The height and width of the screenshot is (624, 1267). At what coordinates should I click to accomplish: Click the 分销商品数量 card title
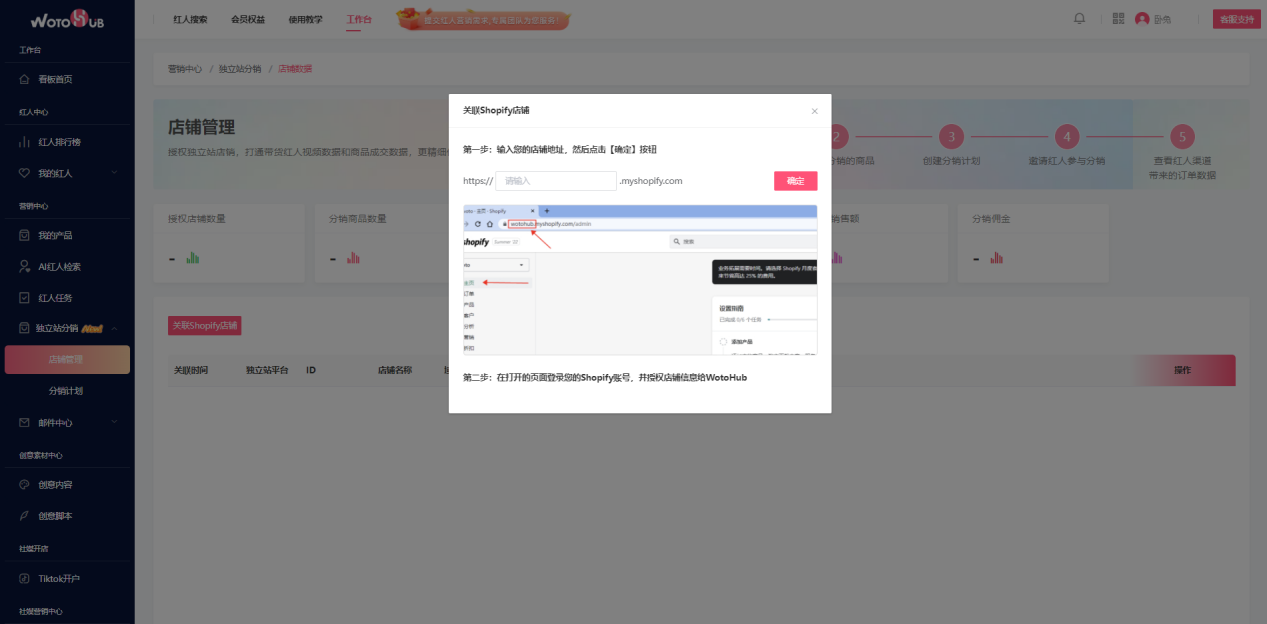point(358,218)
